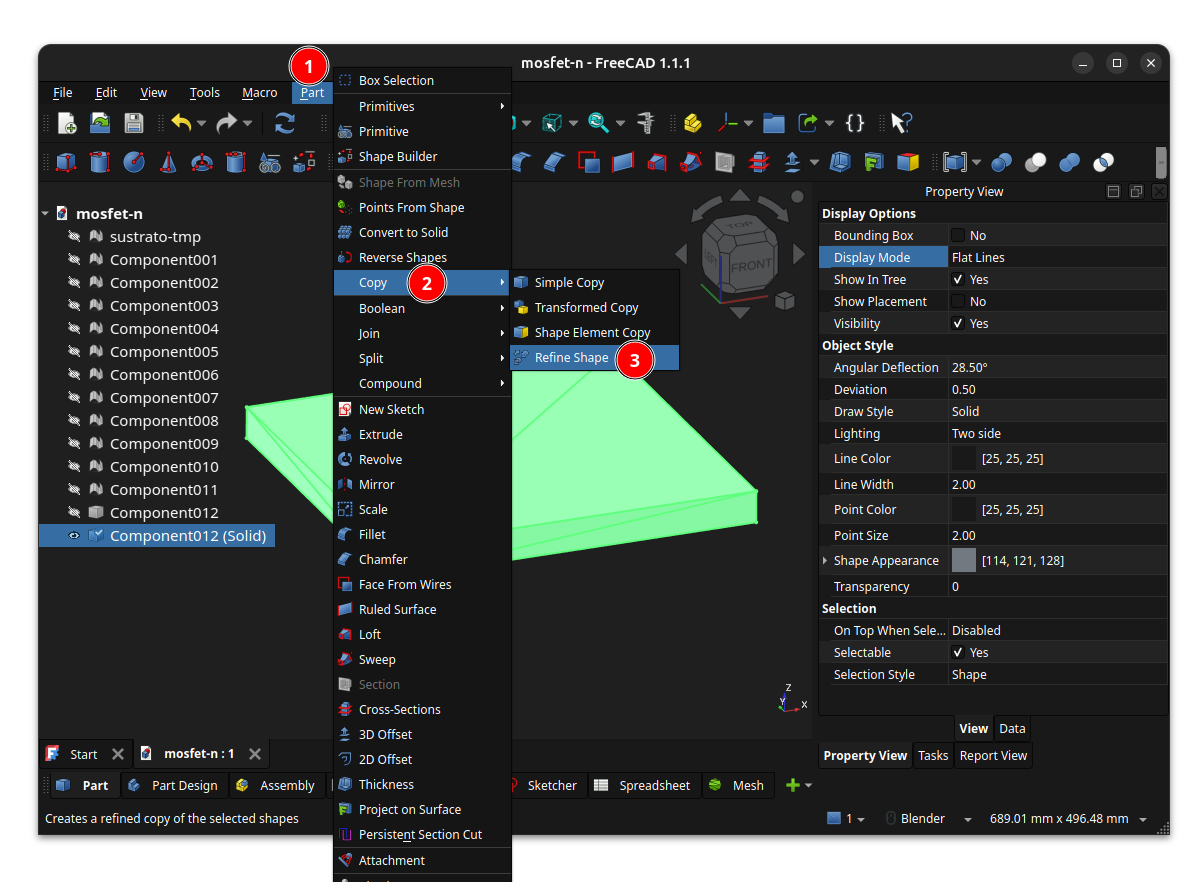Click the blue Create Group folder icon
This screenshot has width=1180, height=882.
774,123
